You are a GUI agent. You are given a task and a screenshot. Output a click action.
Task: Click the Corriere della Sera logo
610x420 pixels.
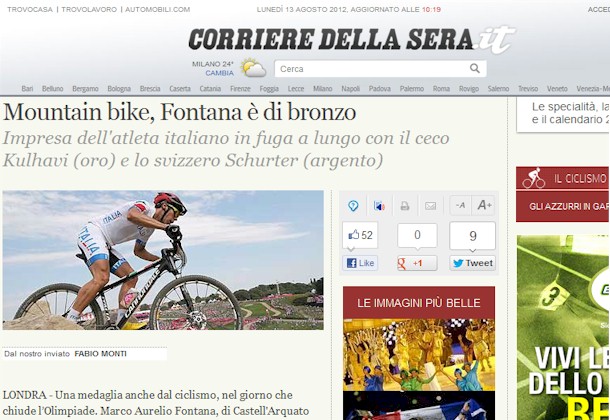coord(352,39)
